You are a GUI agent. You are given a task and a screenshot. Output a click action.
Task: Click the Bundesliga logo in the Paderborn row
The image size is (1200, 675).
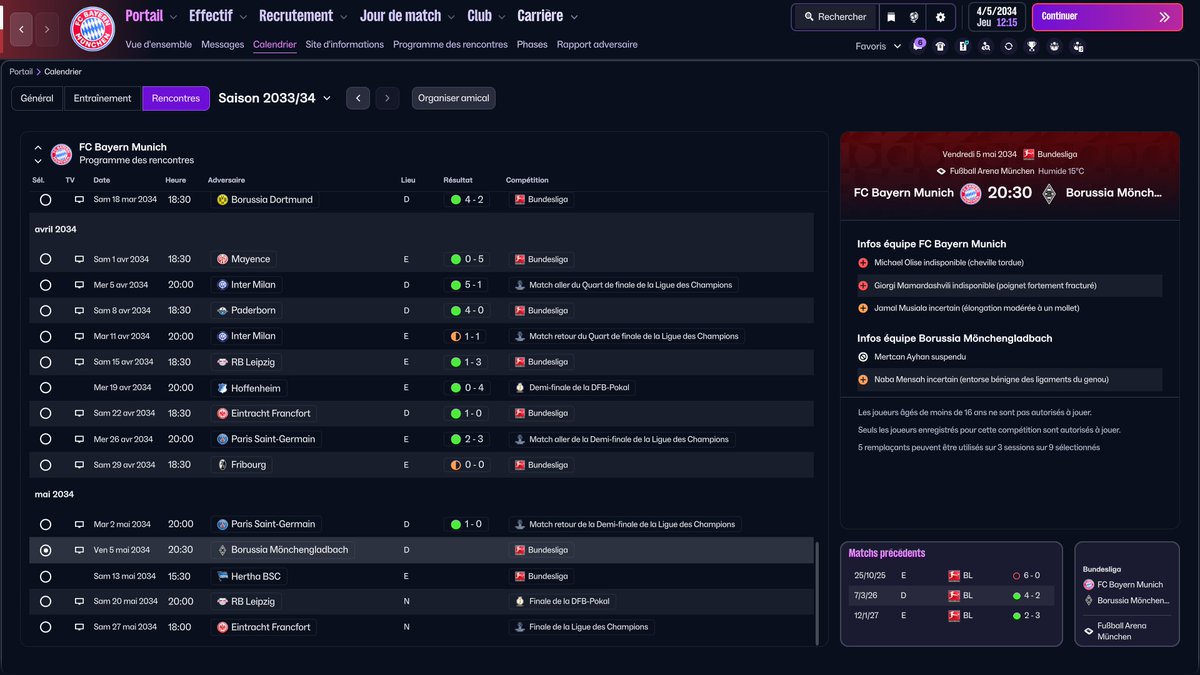pyautogui.click(x=520, y=311)
